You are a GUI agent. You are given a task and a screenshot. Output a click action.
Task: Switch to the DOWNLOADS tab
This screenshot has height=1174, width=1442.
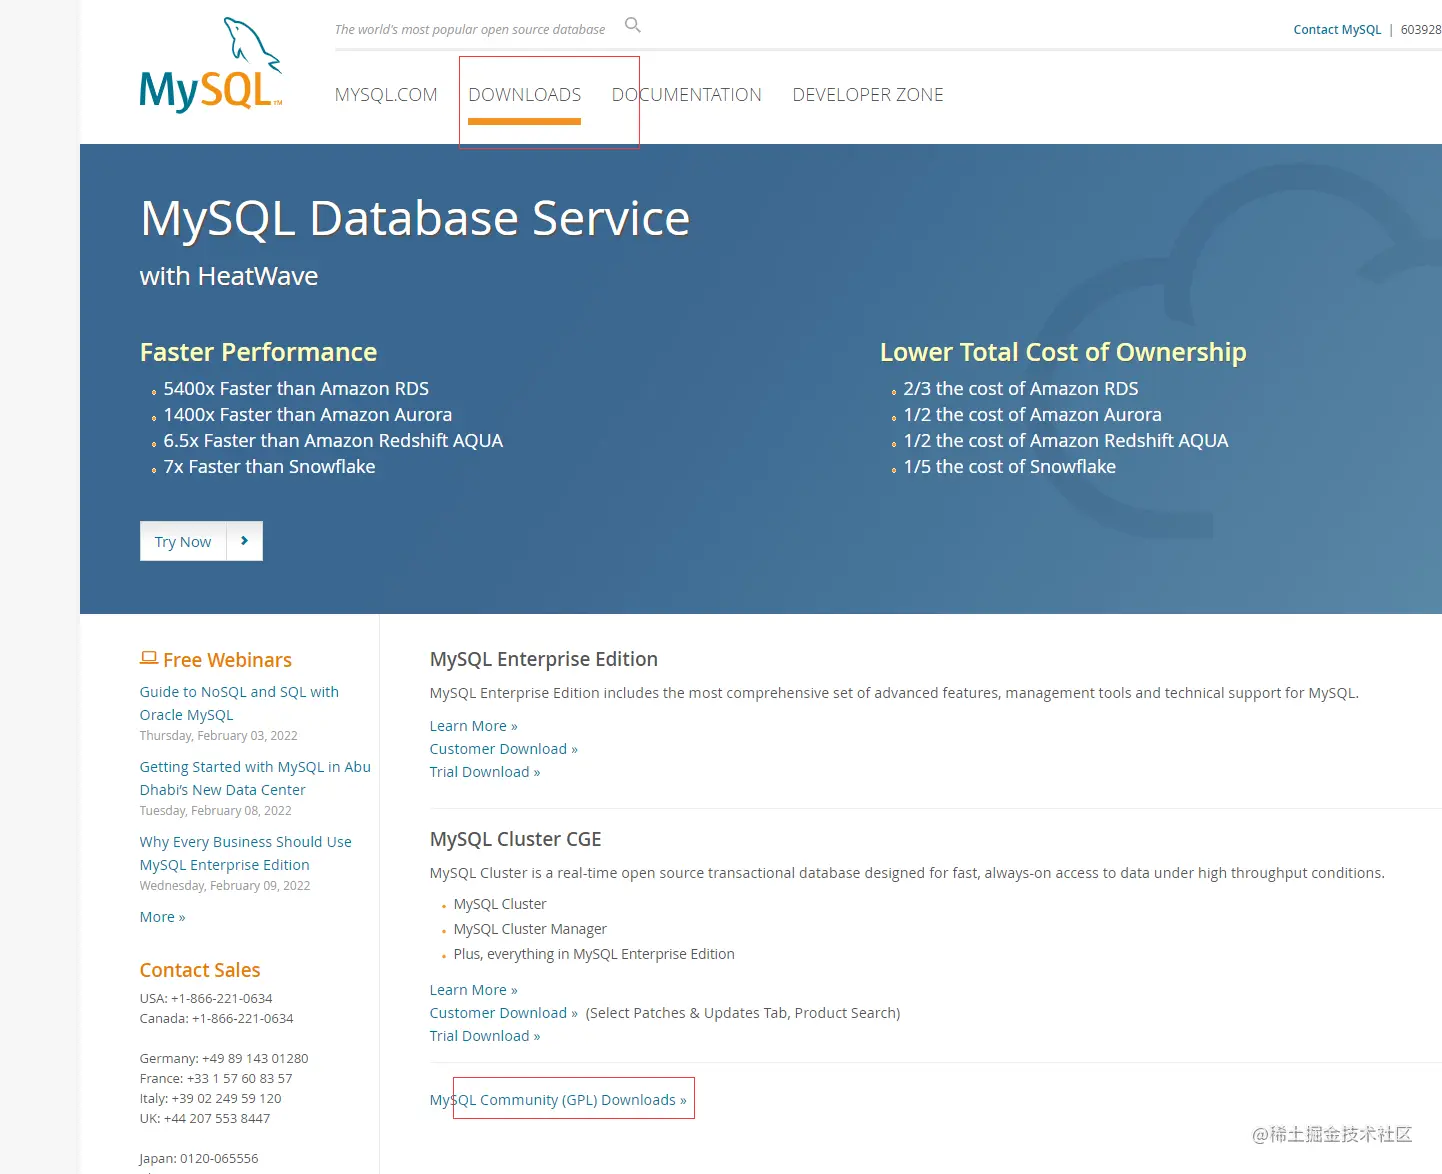tap(524, 95)
